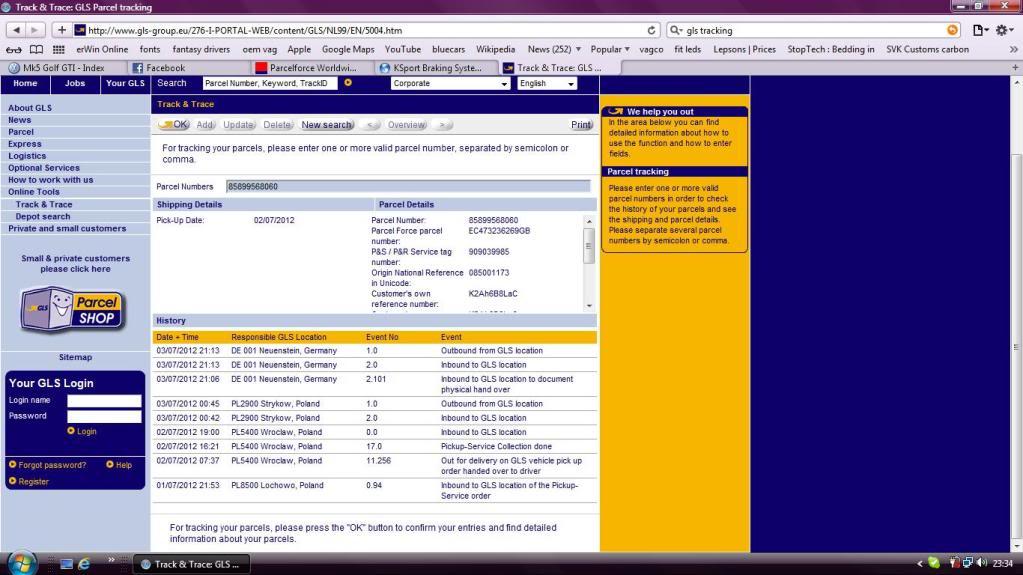Screen dimensions: 1023x575
Task: Open the Home menu item
Action: pyautogui.click(x=25, y=84)
